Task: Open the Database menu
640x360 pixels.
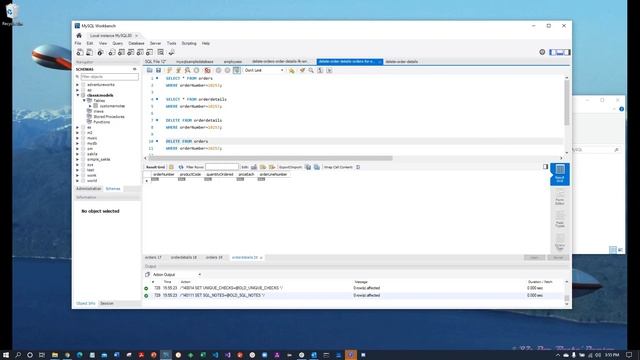Action: point(136,43)
